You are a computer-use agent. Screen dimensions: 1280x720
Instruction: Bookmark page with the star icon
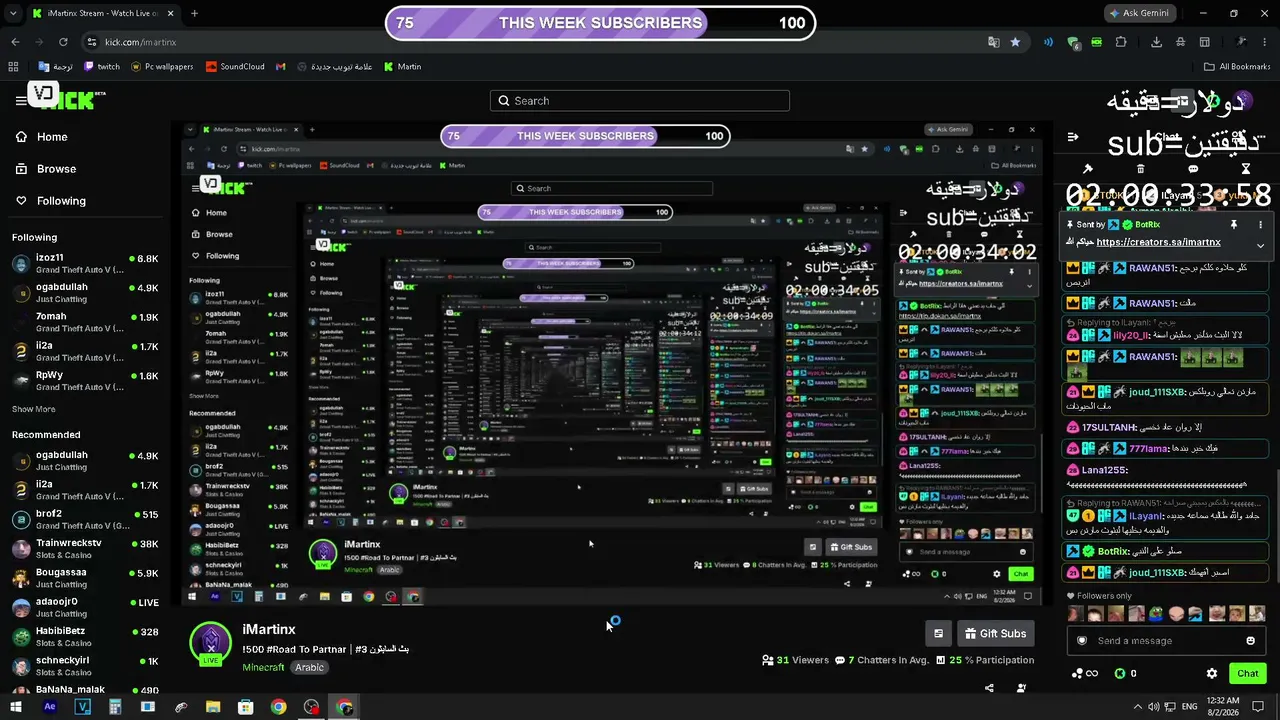(1016, 42)
